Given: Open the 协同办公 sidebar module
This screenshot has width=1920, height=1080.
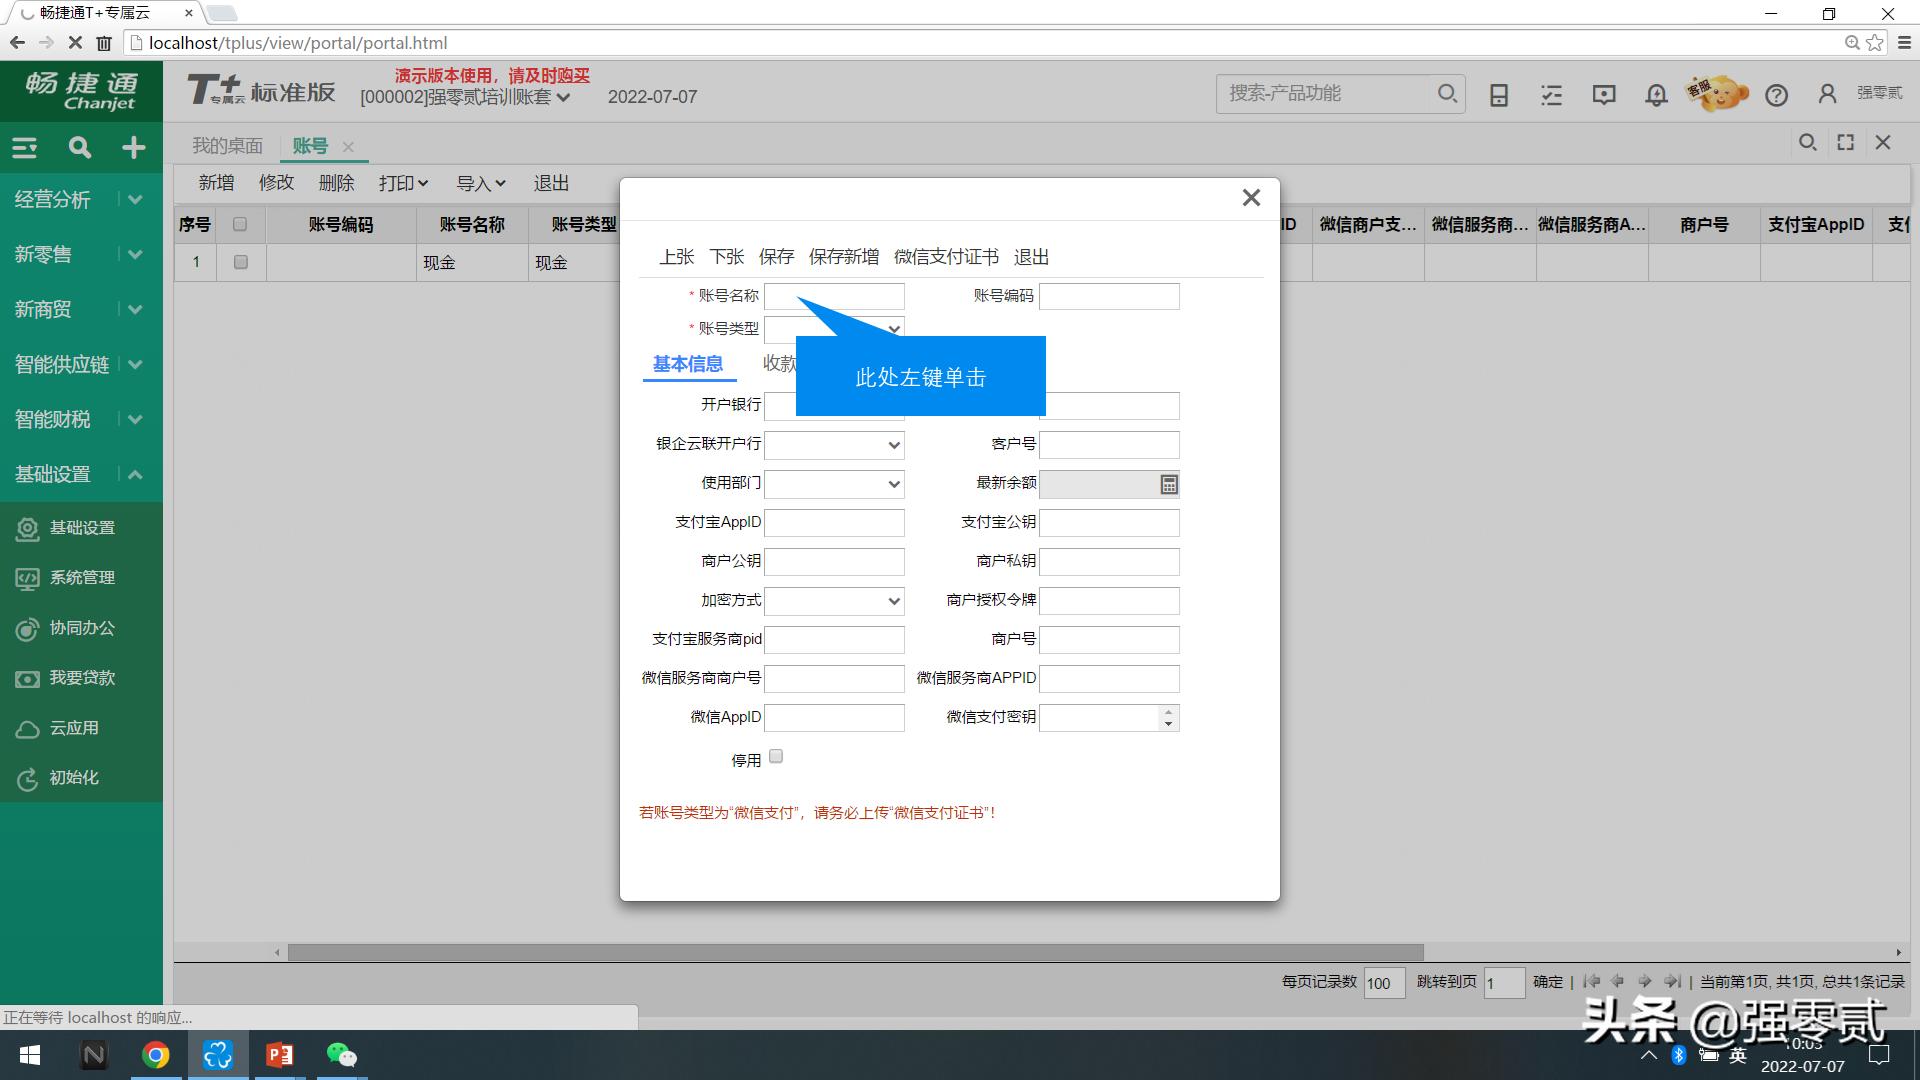Looking at the screenshot, I should (27, 628).
